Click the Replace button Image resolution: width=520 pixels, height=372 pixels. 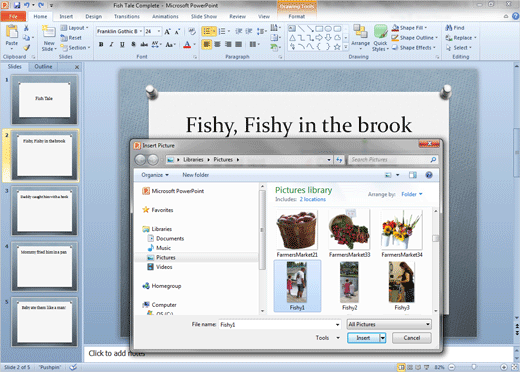[461, 38]
